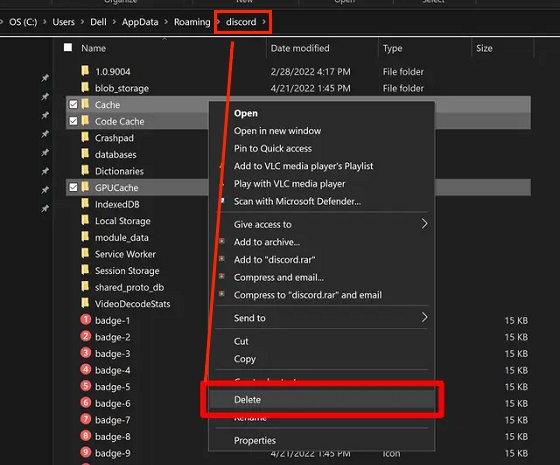Viewport: 560px width, 465px height.
Task: Choose Delete in the context menu
Action: [321, 400]
